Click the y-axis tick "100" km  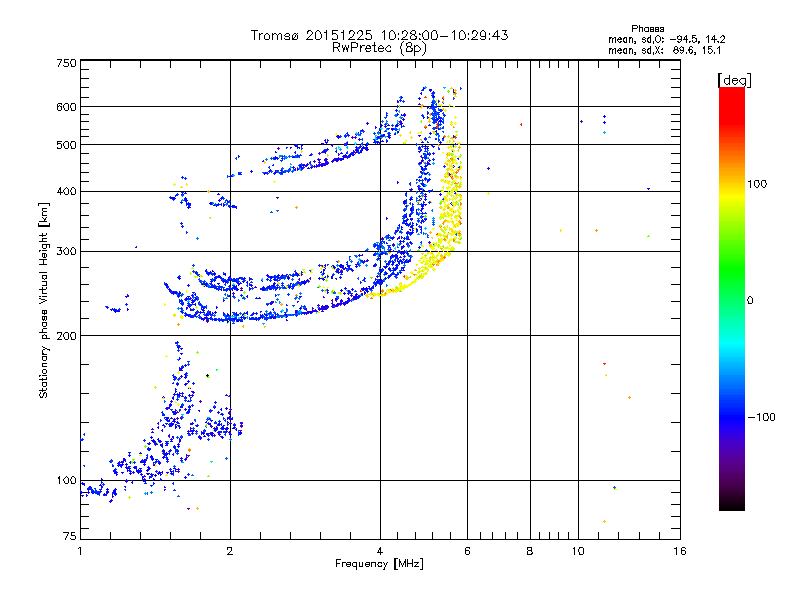point(67,480)
